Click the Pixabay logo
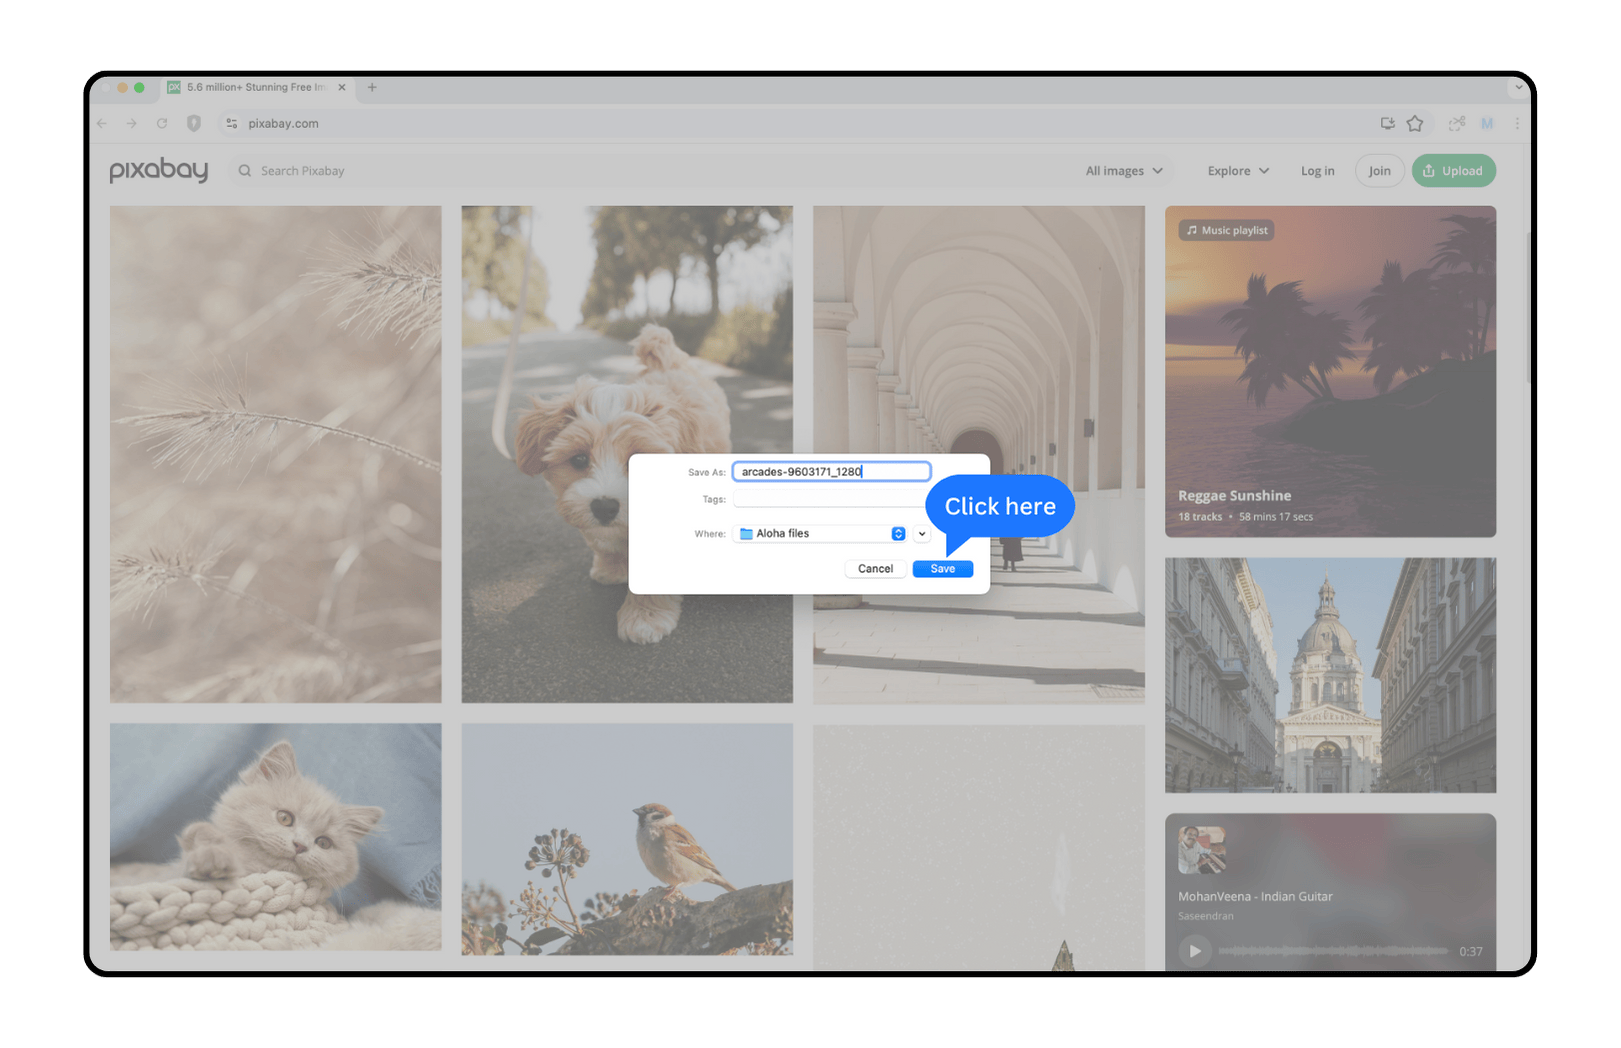 coord(159,171)
